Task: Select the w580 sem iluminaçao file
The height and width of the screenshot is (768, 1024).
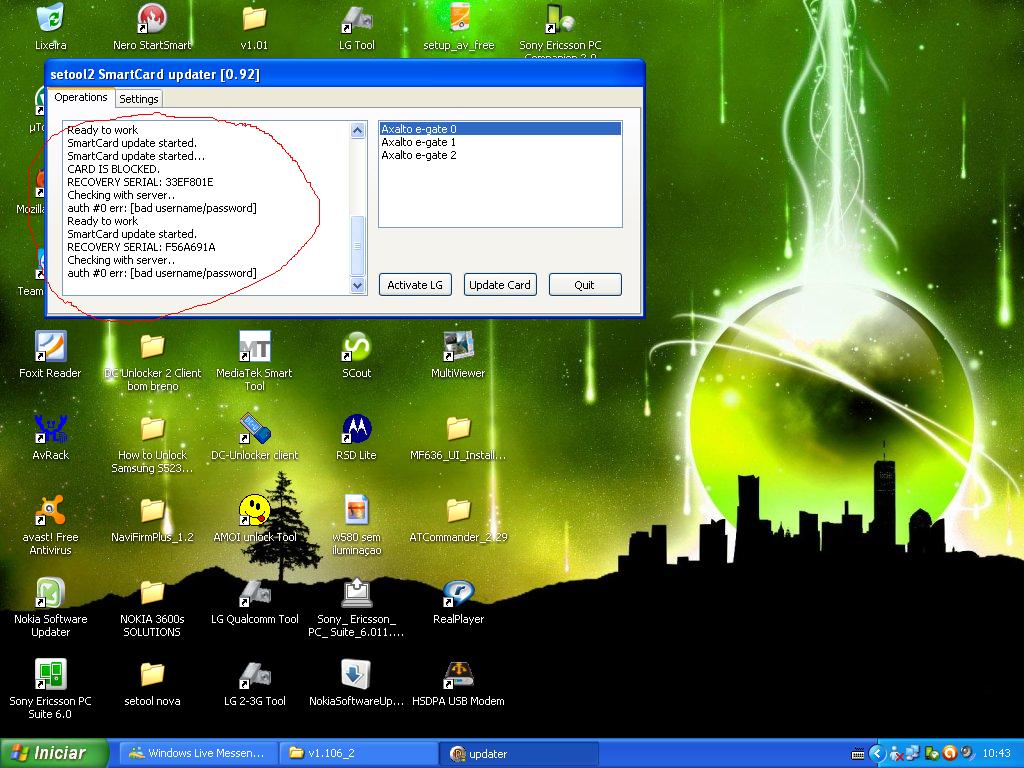Action: [357, 510]
